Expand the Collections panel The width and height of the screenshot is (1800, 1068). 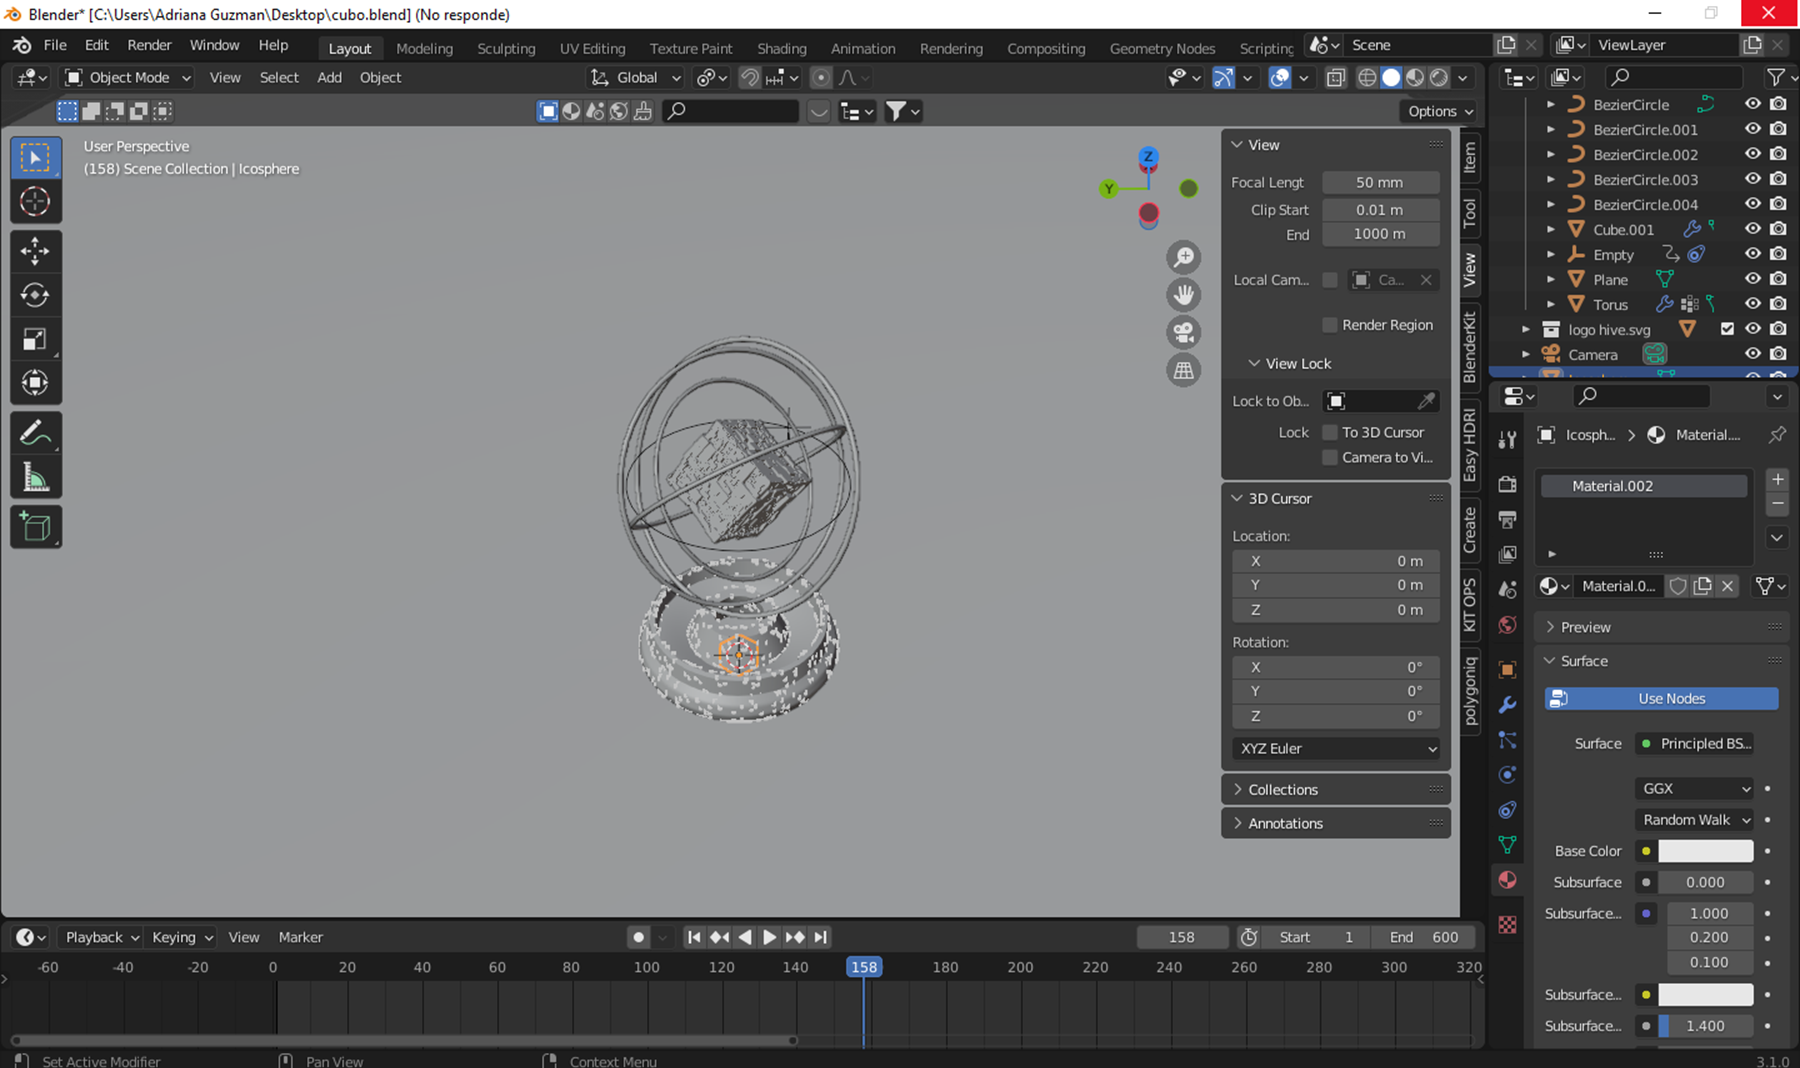coord(1283,789)
